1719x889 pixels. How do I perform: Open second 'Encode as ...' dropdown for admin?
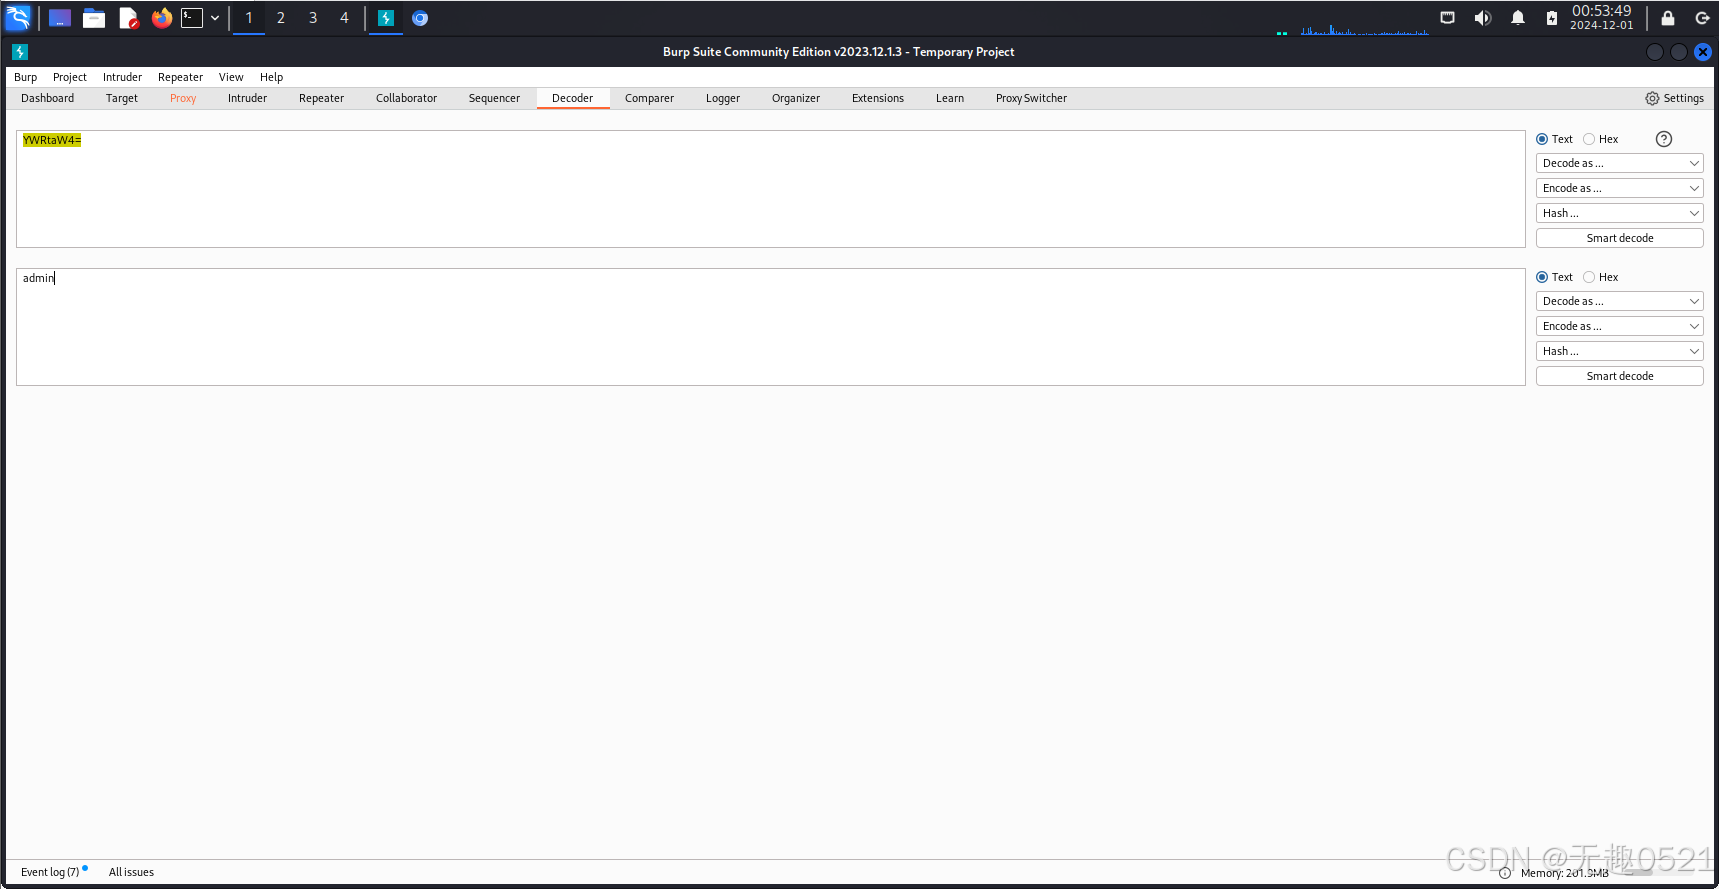coord(1620,326)
